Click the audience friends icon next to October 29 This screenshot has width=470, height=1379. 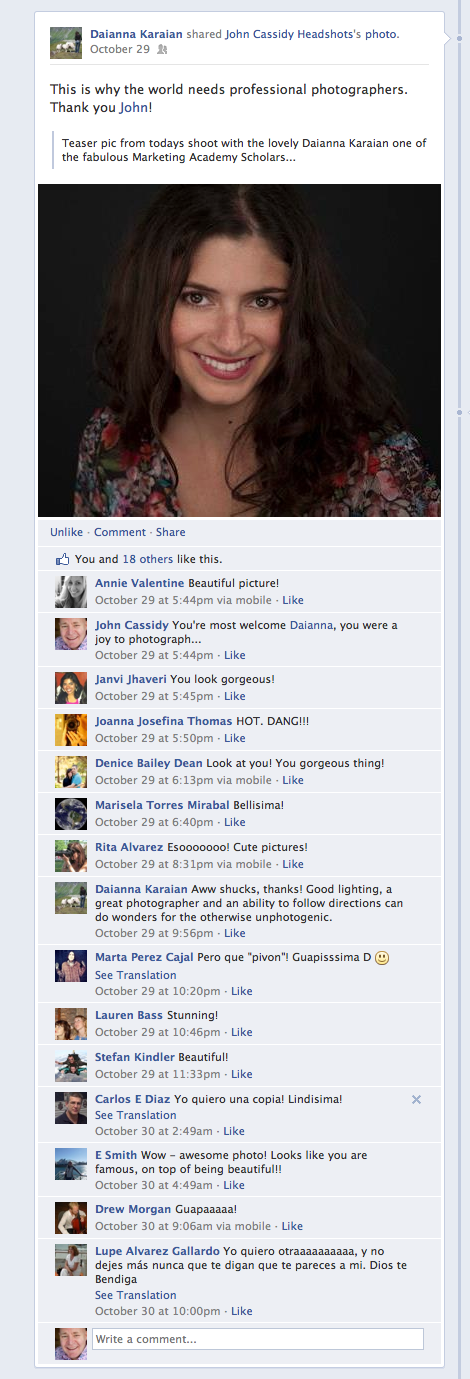point(161,49)
